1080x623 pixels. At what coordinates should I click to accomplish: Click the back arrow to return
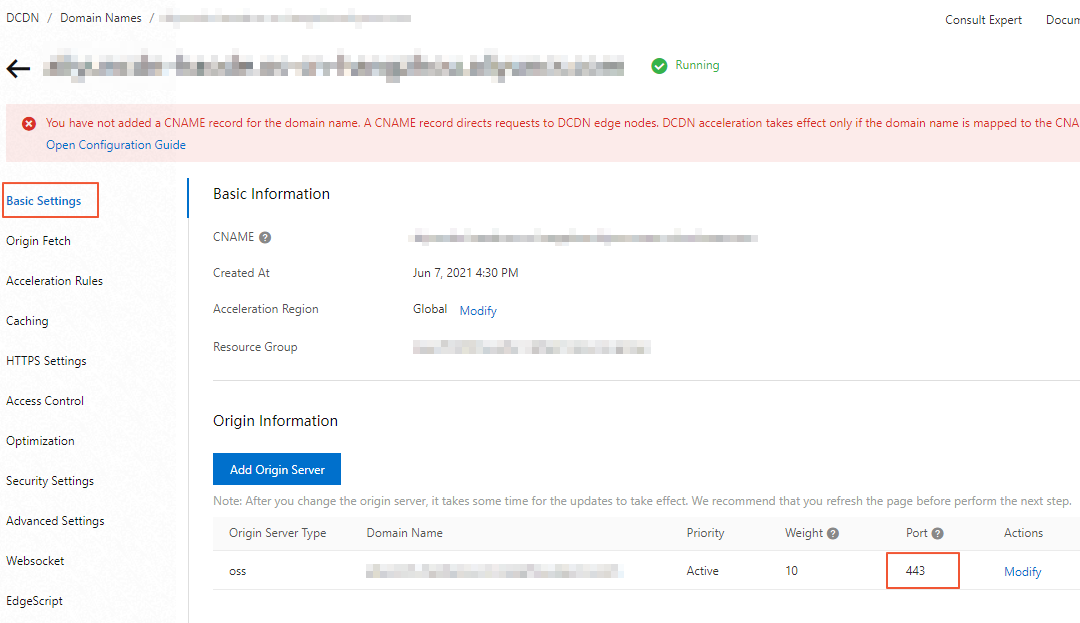coord(19,68)
